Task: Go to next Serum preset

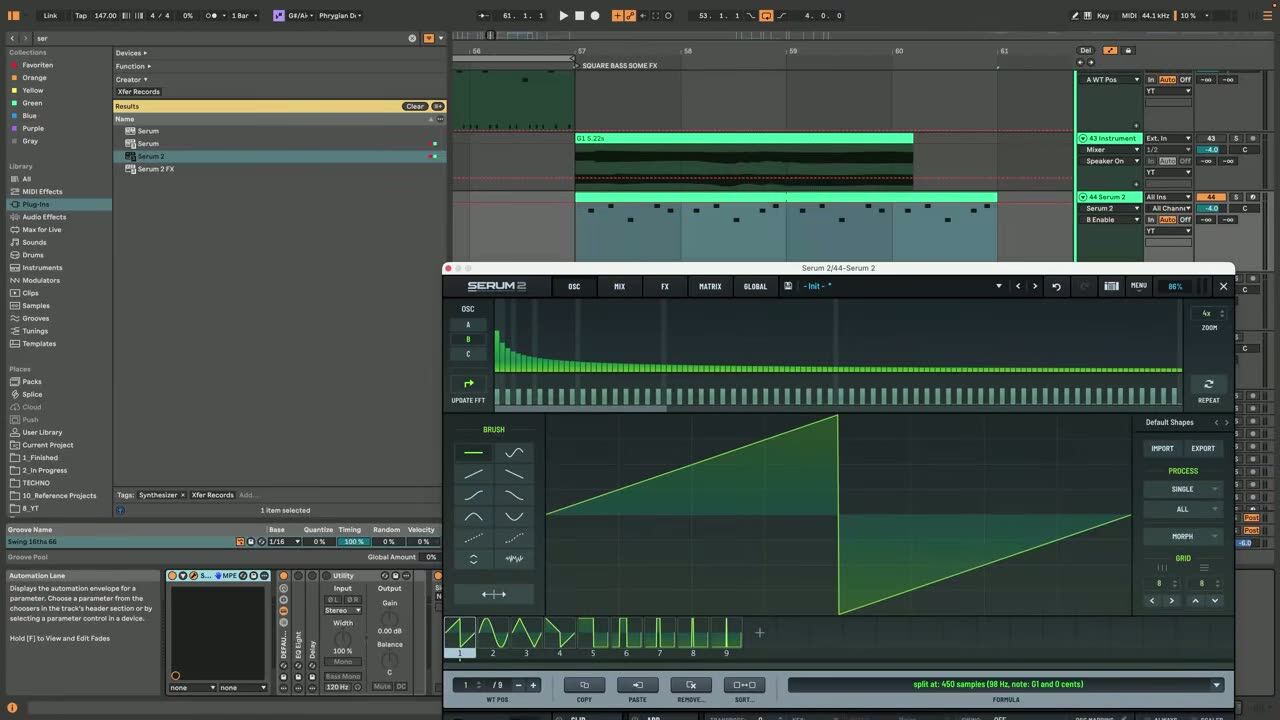Action: tap(1035, 286)
